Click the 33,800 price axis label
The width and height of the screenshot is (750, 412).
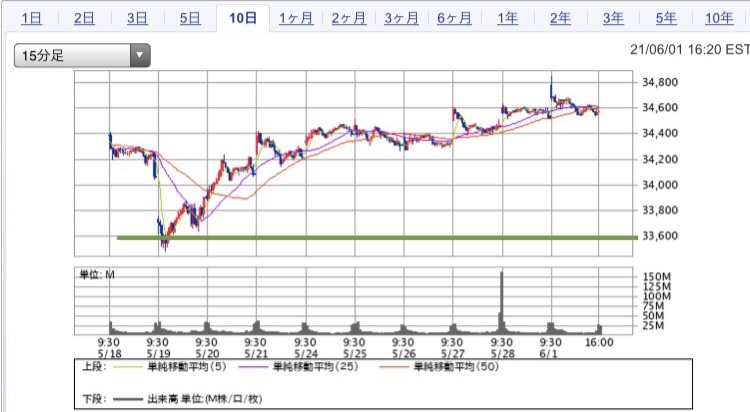tap(660, 210)
